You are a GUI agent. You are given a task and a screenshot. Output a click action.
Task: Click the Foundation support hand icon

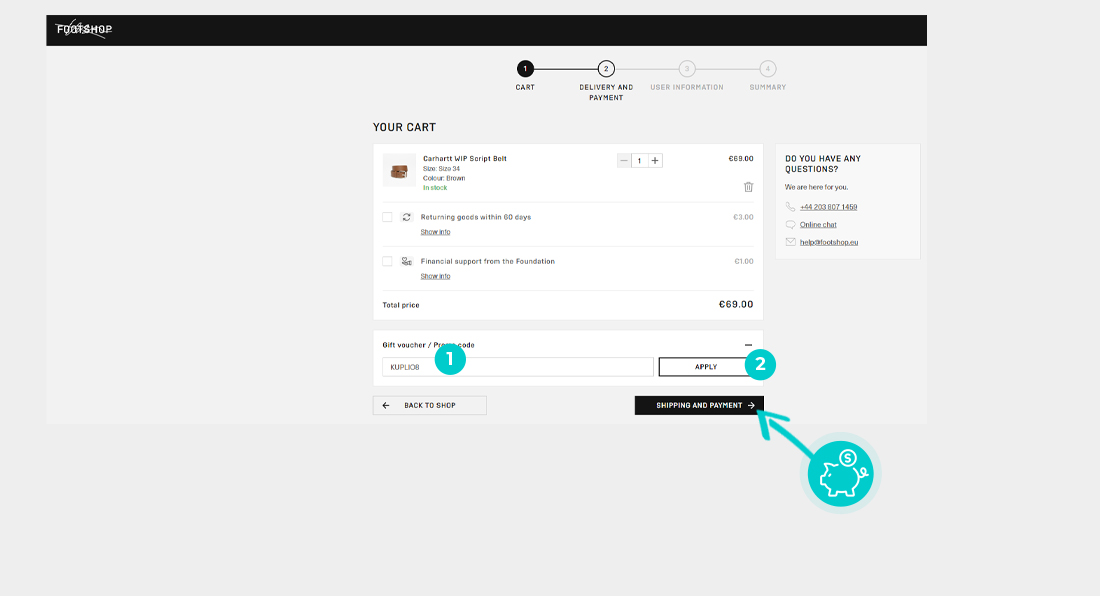click(x=407, y=261)
